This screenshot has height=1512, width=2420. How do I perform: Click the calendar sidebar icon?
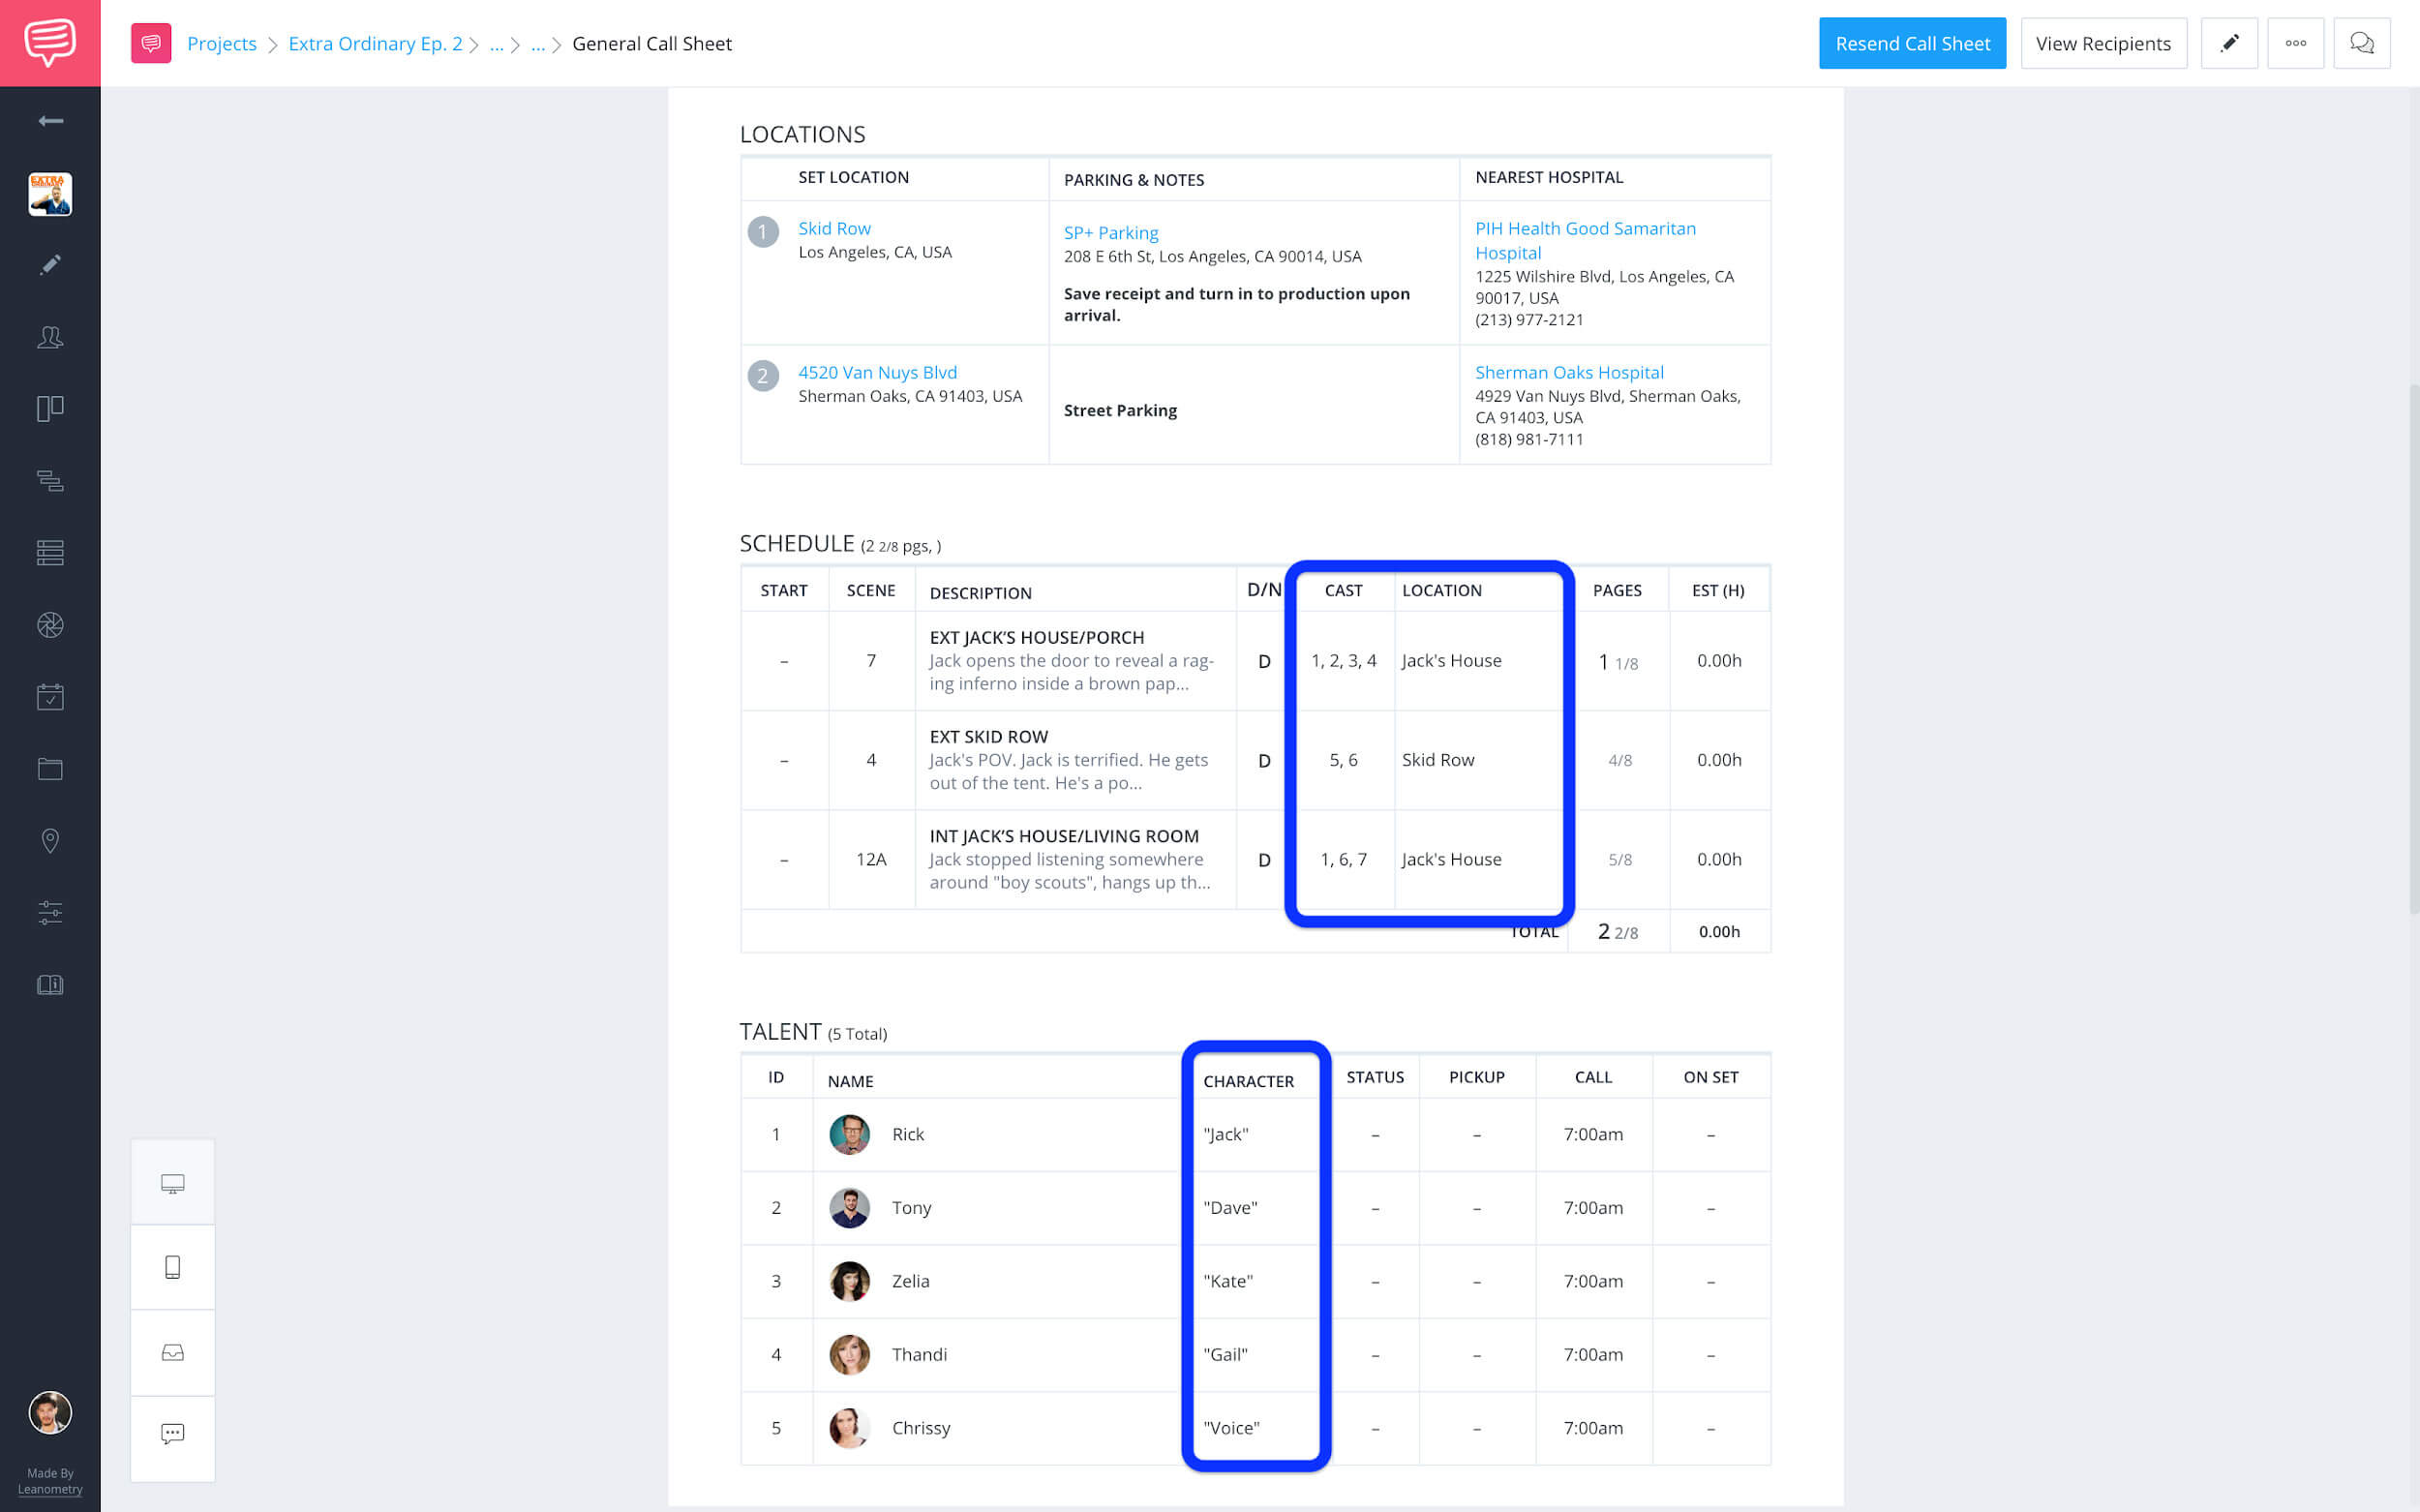50,695
